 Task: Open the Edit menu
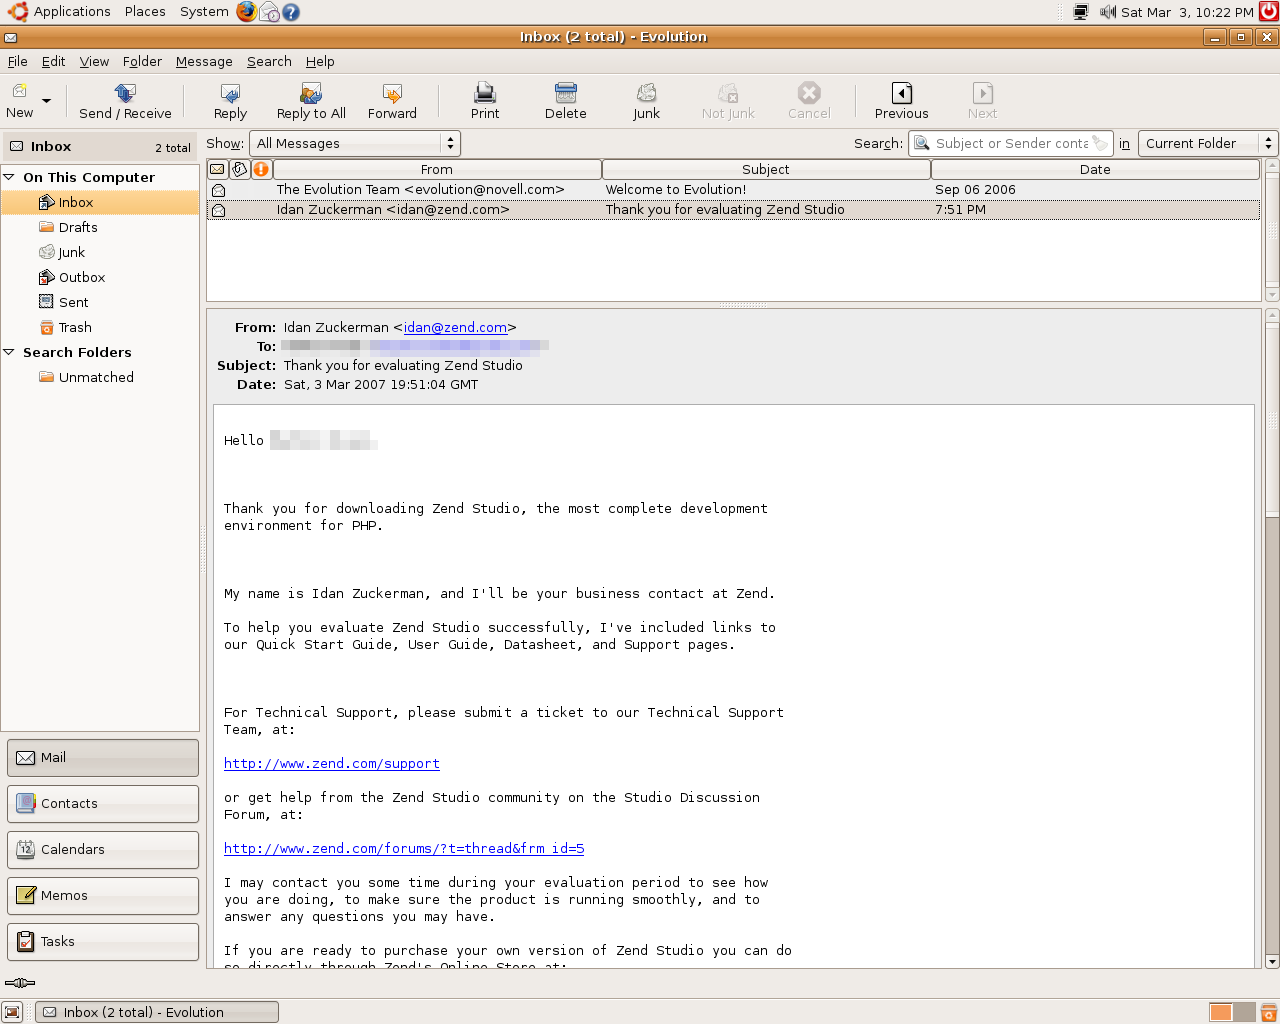click(53, 61)
